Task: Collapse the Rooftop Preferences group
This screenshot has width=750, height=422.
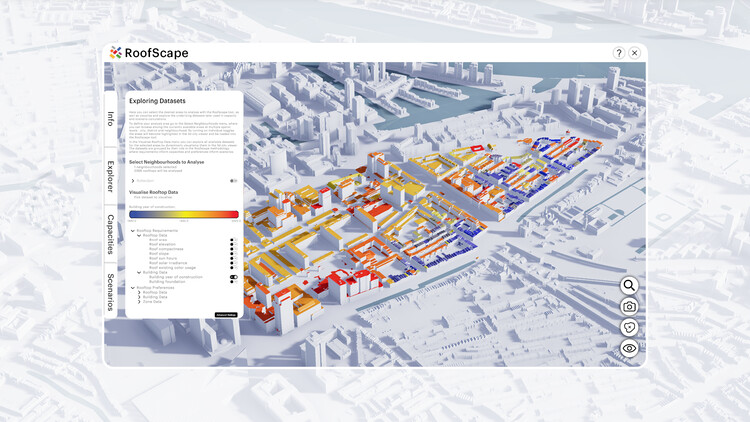Action: pyautogui.click(x=132, y=287)
